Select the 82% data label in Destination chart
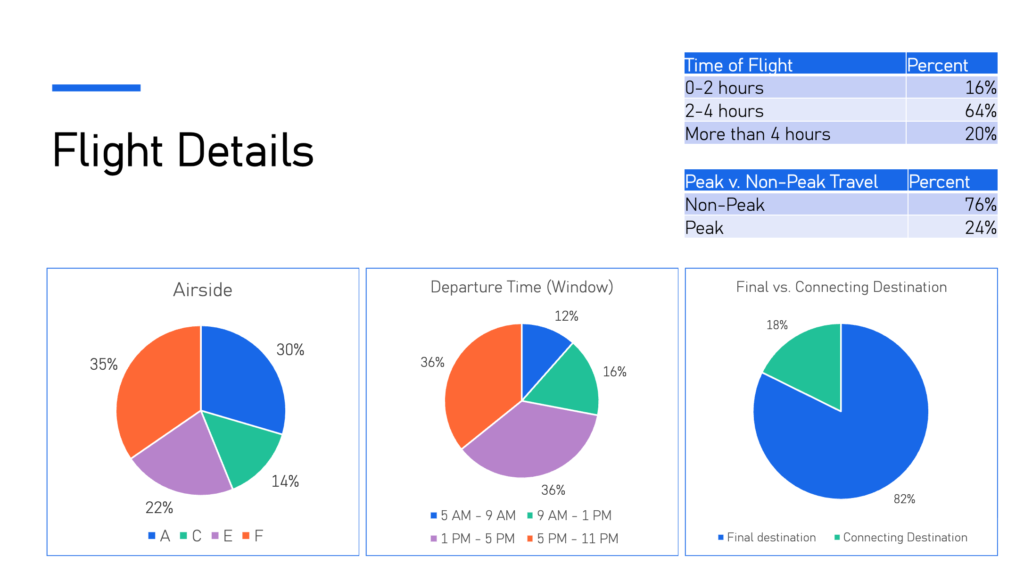 (904, 499)
